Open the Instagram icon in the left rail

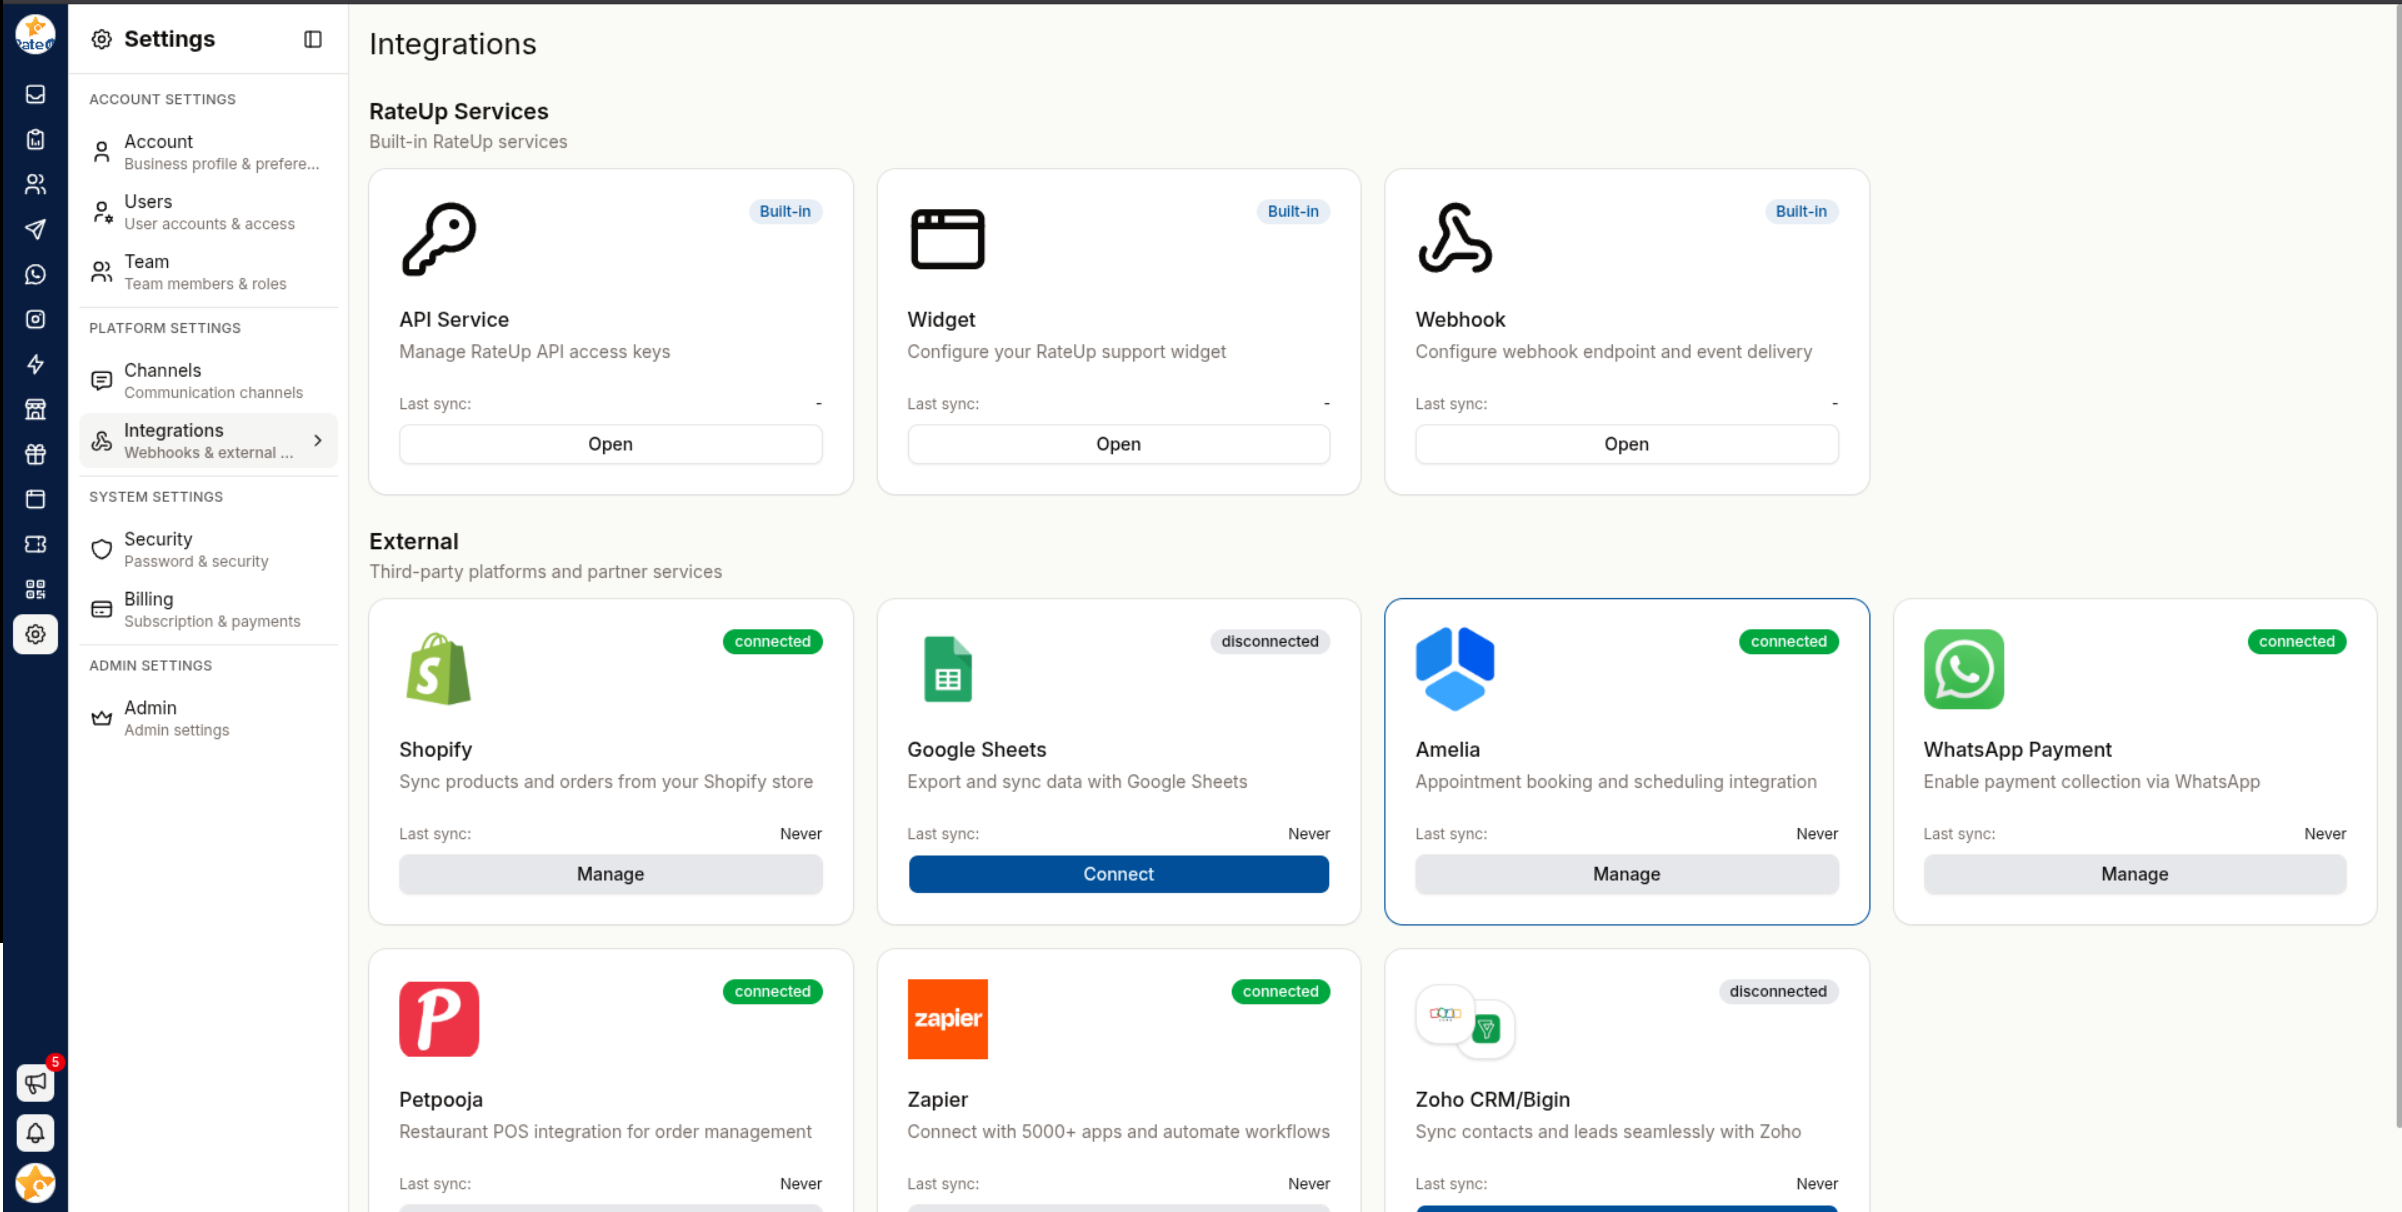35,319
